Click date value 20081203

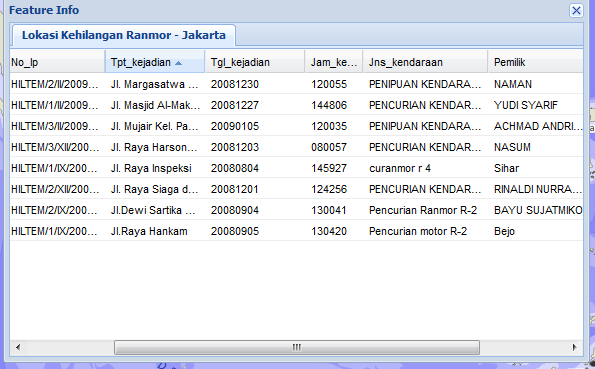pyautogui.click(x=235, y=147)
